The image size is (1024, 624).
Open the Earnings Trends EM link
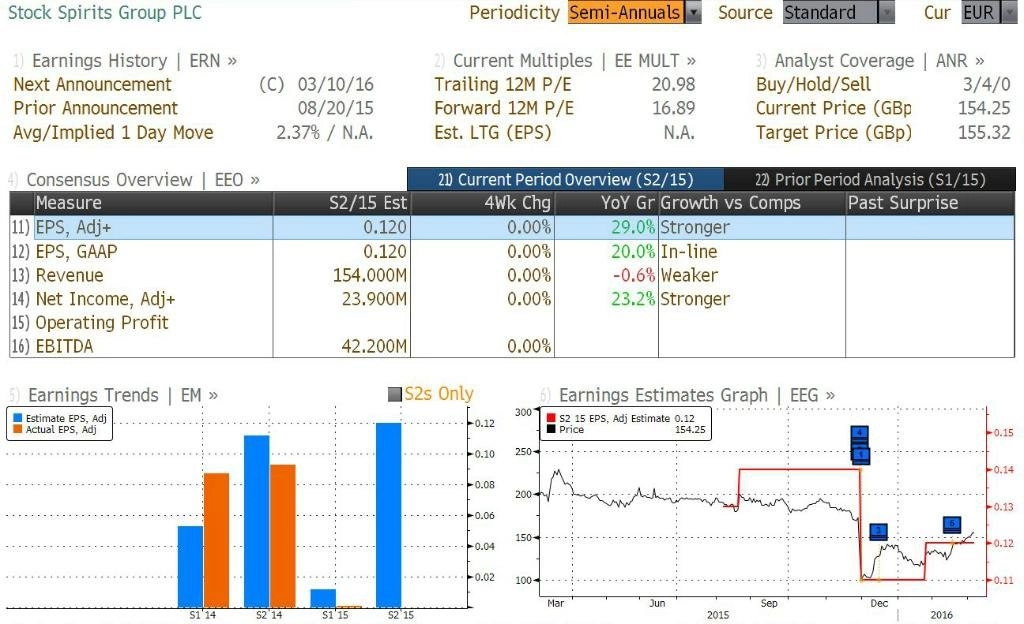point(123,395)
